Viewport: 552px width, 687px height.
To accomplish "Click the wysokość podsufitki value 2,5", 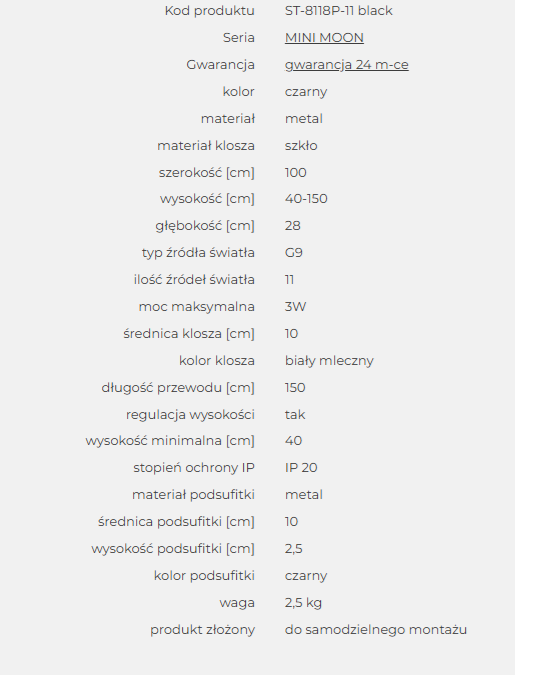I will click(294, 549).
